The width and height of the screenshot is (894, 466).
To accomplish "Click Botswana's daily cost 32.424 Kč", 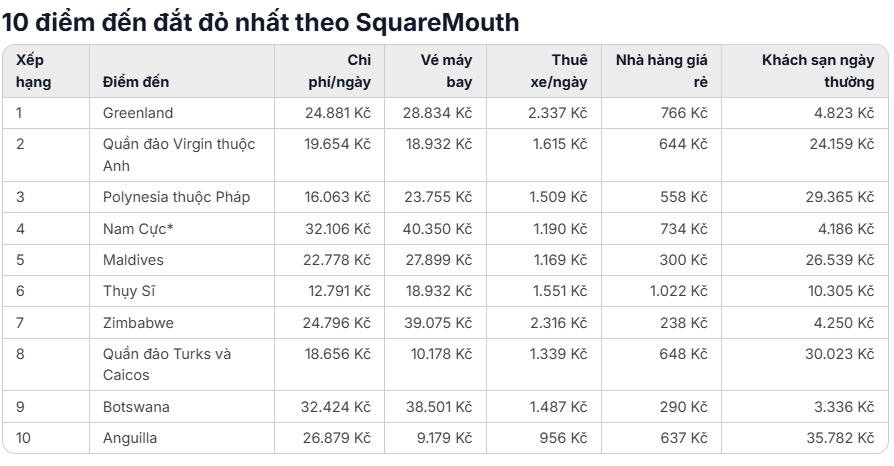I will pos(336,407).
